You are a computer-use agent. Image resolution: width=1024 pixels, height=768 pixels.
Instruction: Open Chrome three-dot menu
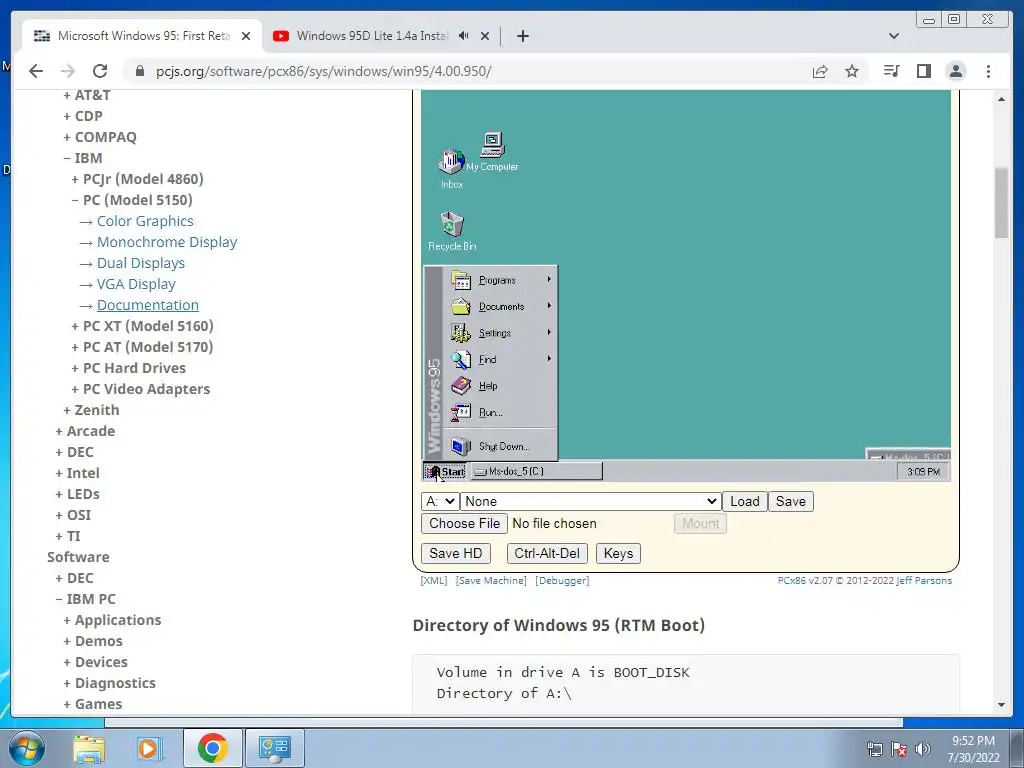tap(988, 71)
